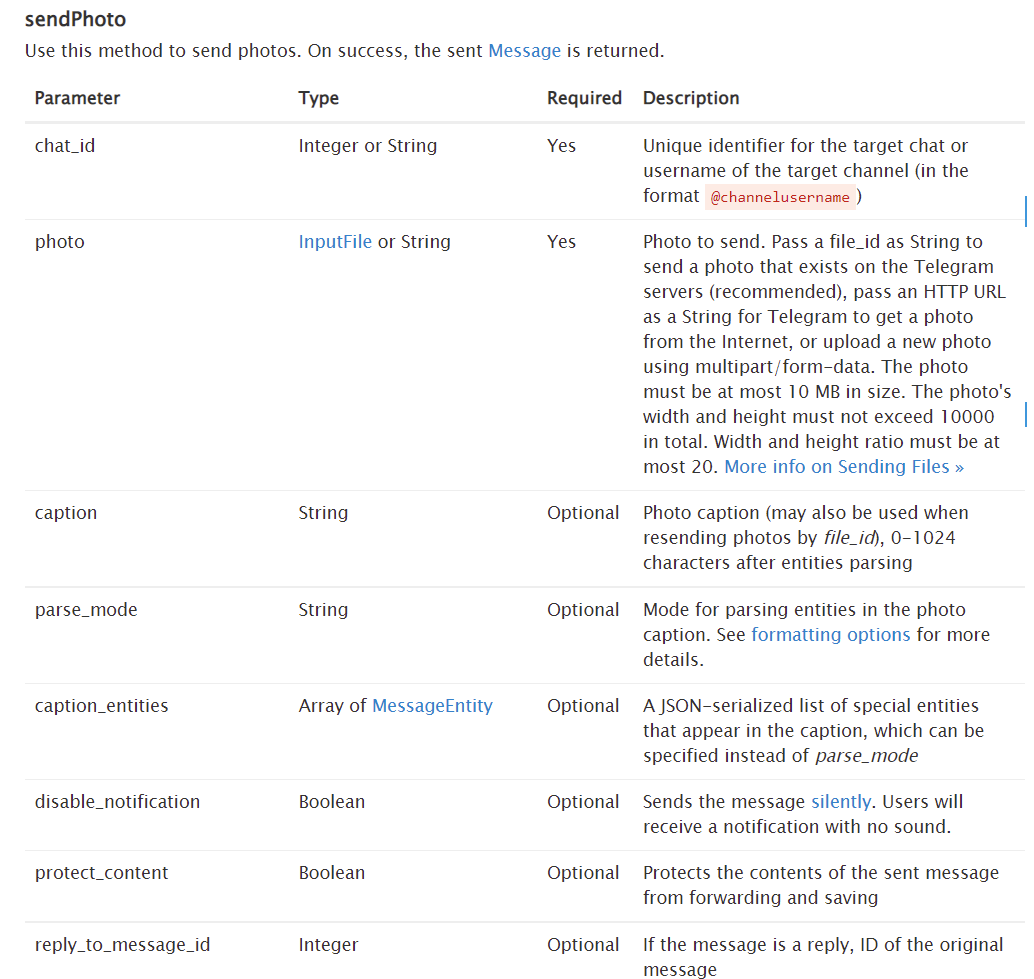This screenshot has width=1034, height=979.
Task: Click the Description column header
Action: point(691,98)
